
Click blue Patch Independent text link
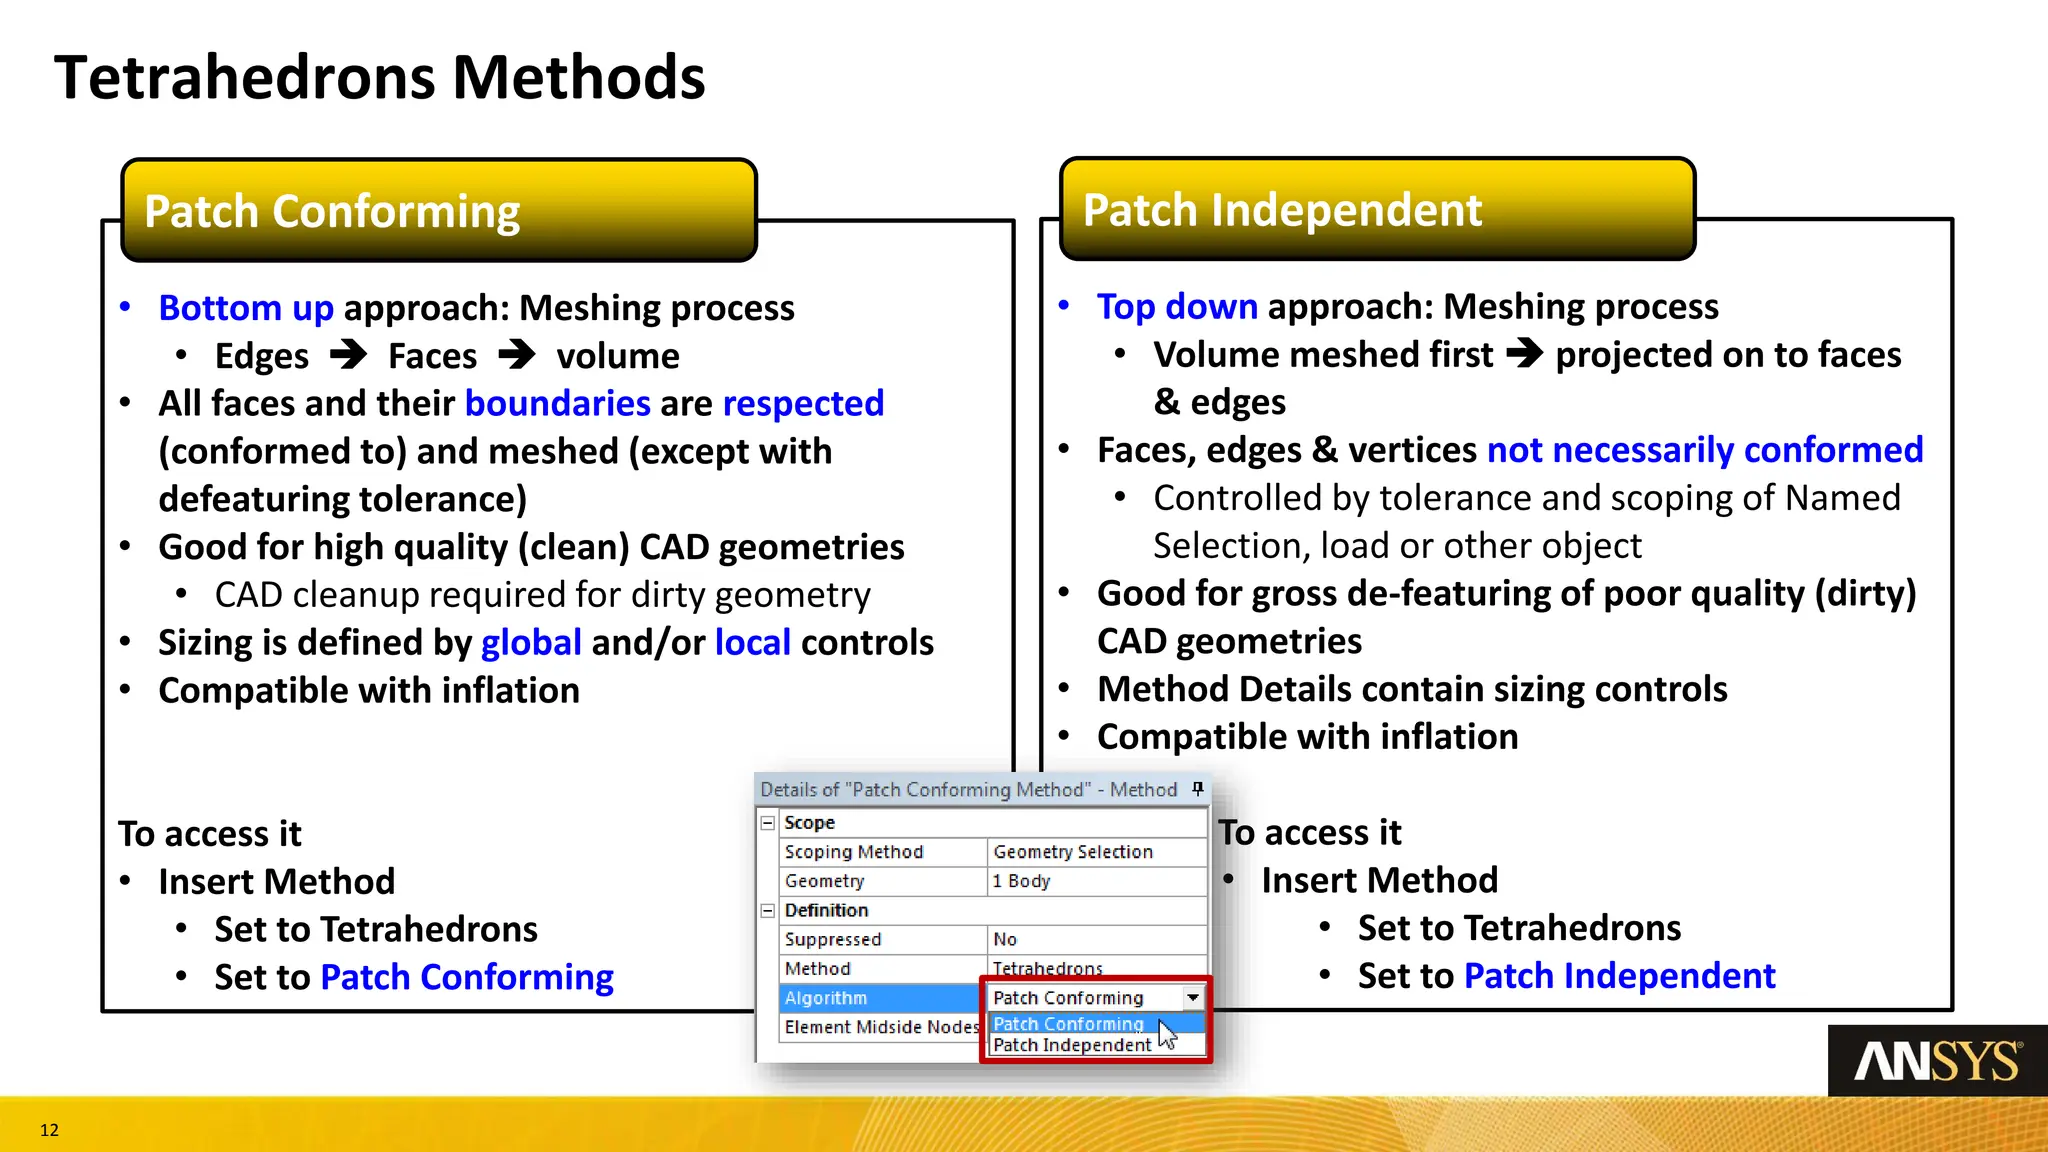1619,976
